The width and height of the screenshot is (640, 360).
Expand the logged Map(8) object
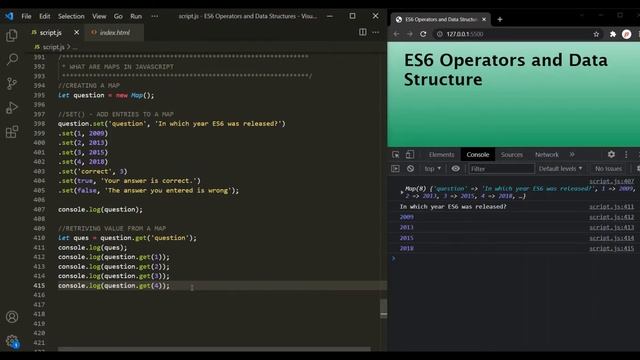click(x=402, y=191)
